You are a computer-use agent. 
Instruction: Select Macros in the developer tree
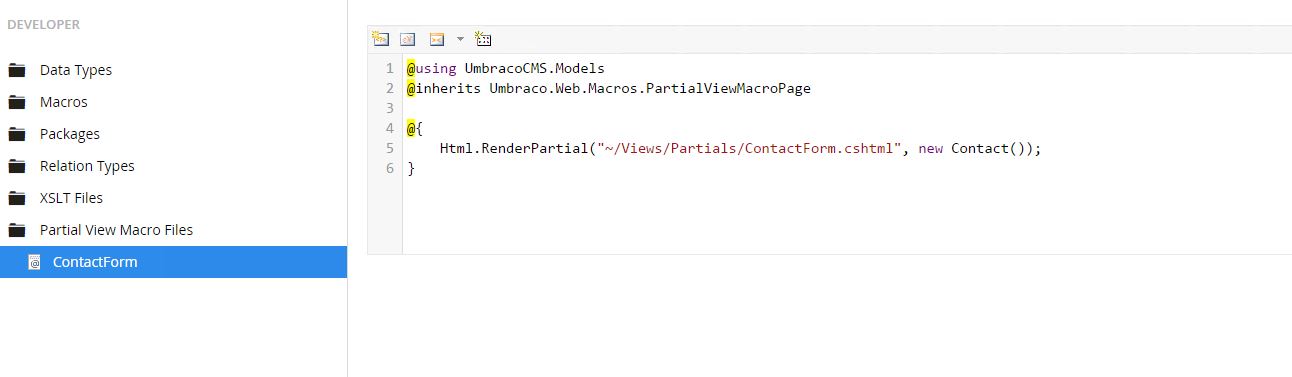[64, 102]
